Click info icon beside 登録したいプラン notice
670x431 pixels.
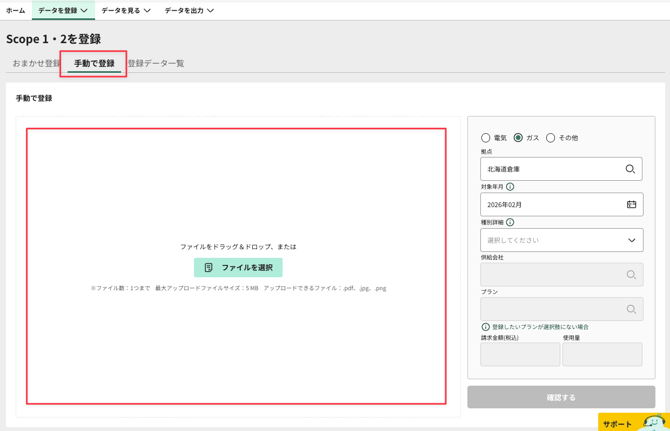click(x=486, y=327)
